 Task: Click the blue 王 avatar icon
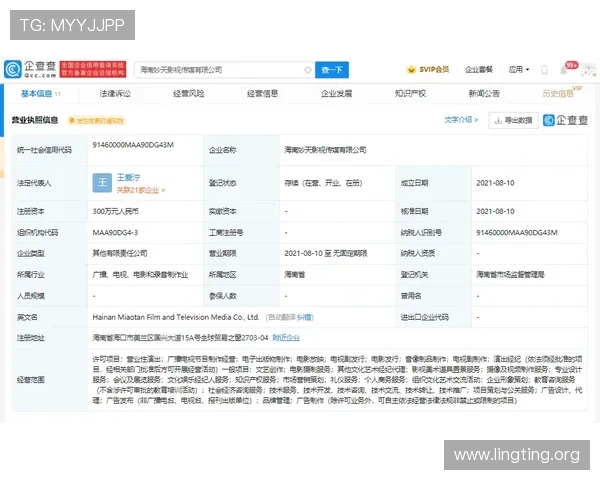102,183
